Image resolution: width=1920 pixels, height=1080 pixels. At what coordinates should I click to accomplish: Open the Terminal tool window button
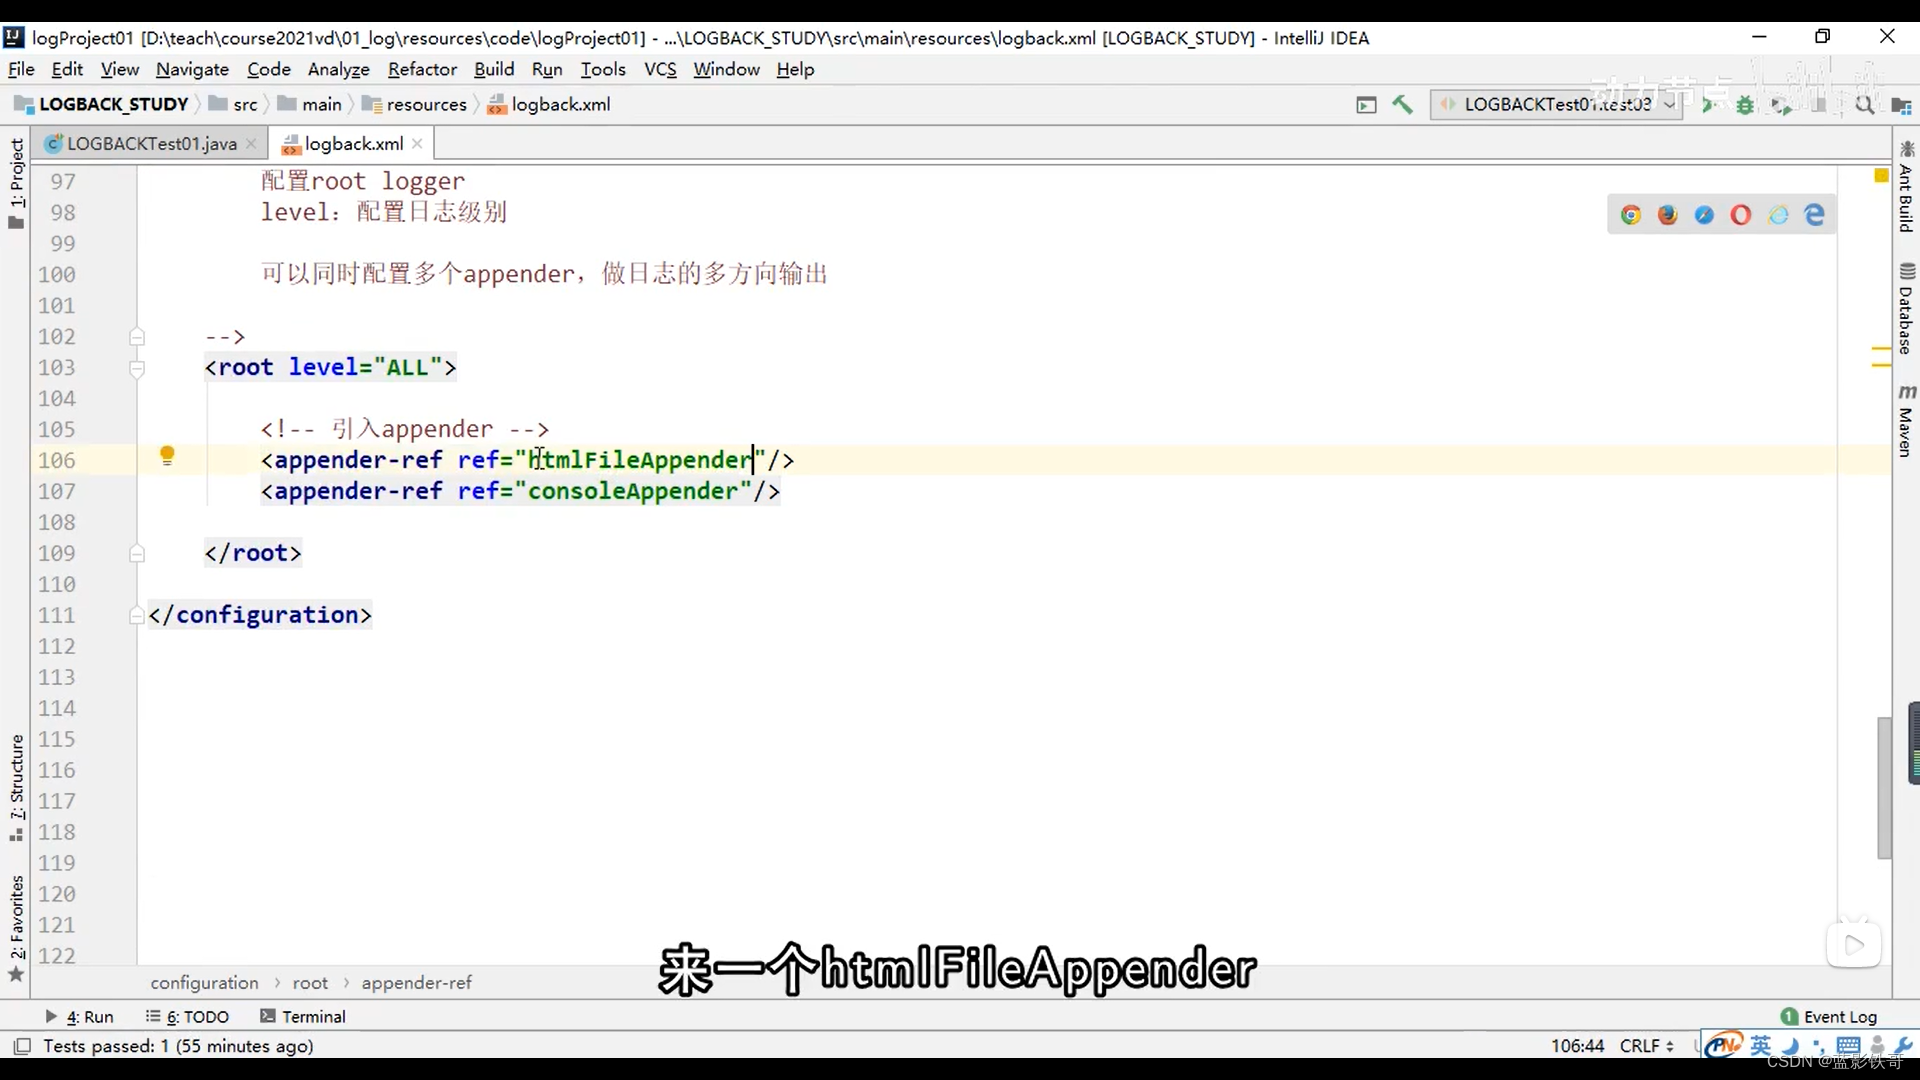coord(303,1016)
